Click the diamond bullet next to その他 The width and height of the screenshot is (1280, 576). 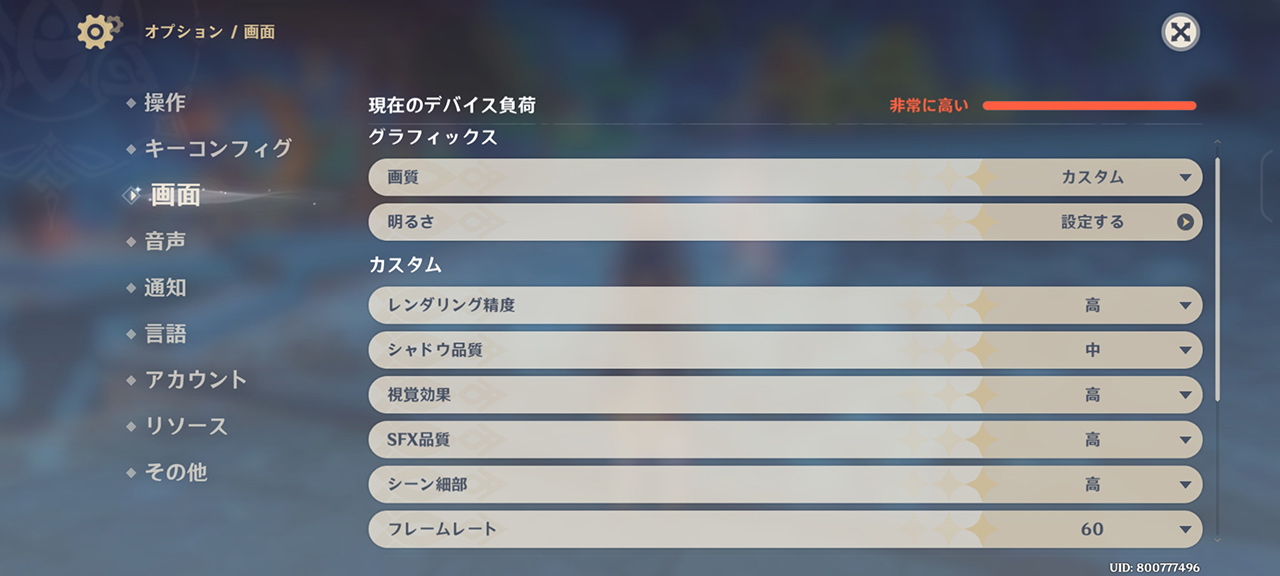130,473
